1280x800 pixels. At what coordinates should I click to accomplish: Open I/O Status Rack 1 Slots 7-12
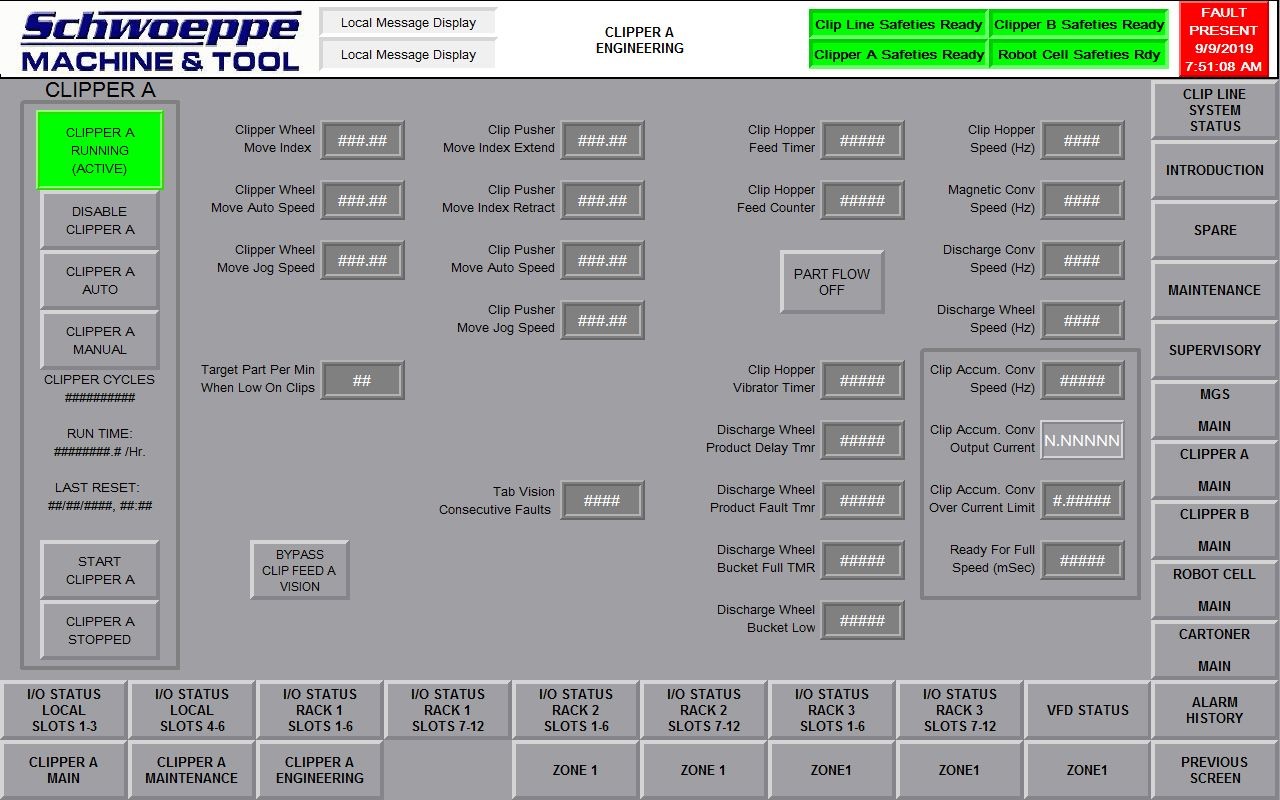[448, 710]
